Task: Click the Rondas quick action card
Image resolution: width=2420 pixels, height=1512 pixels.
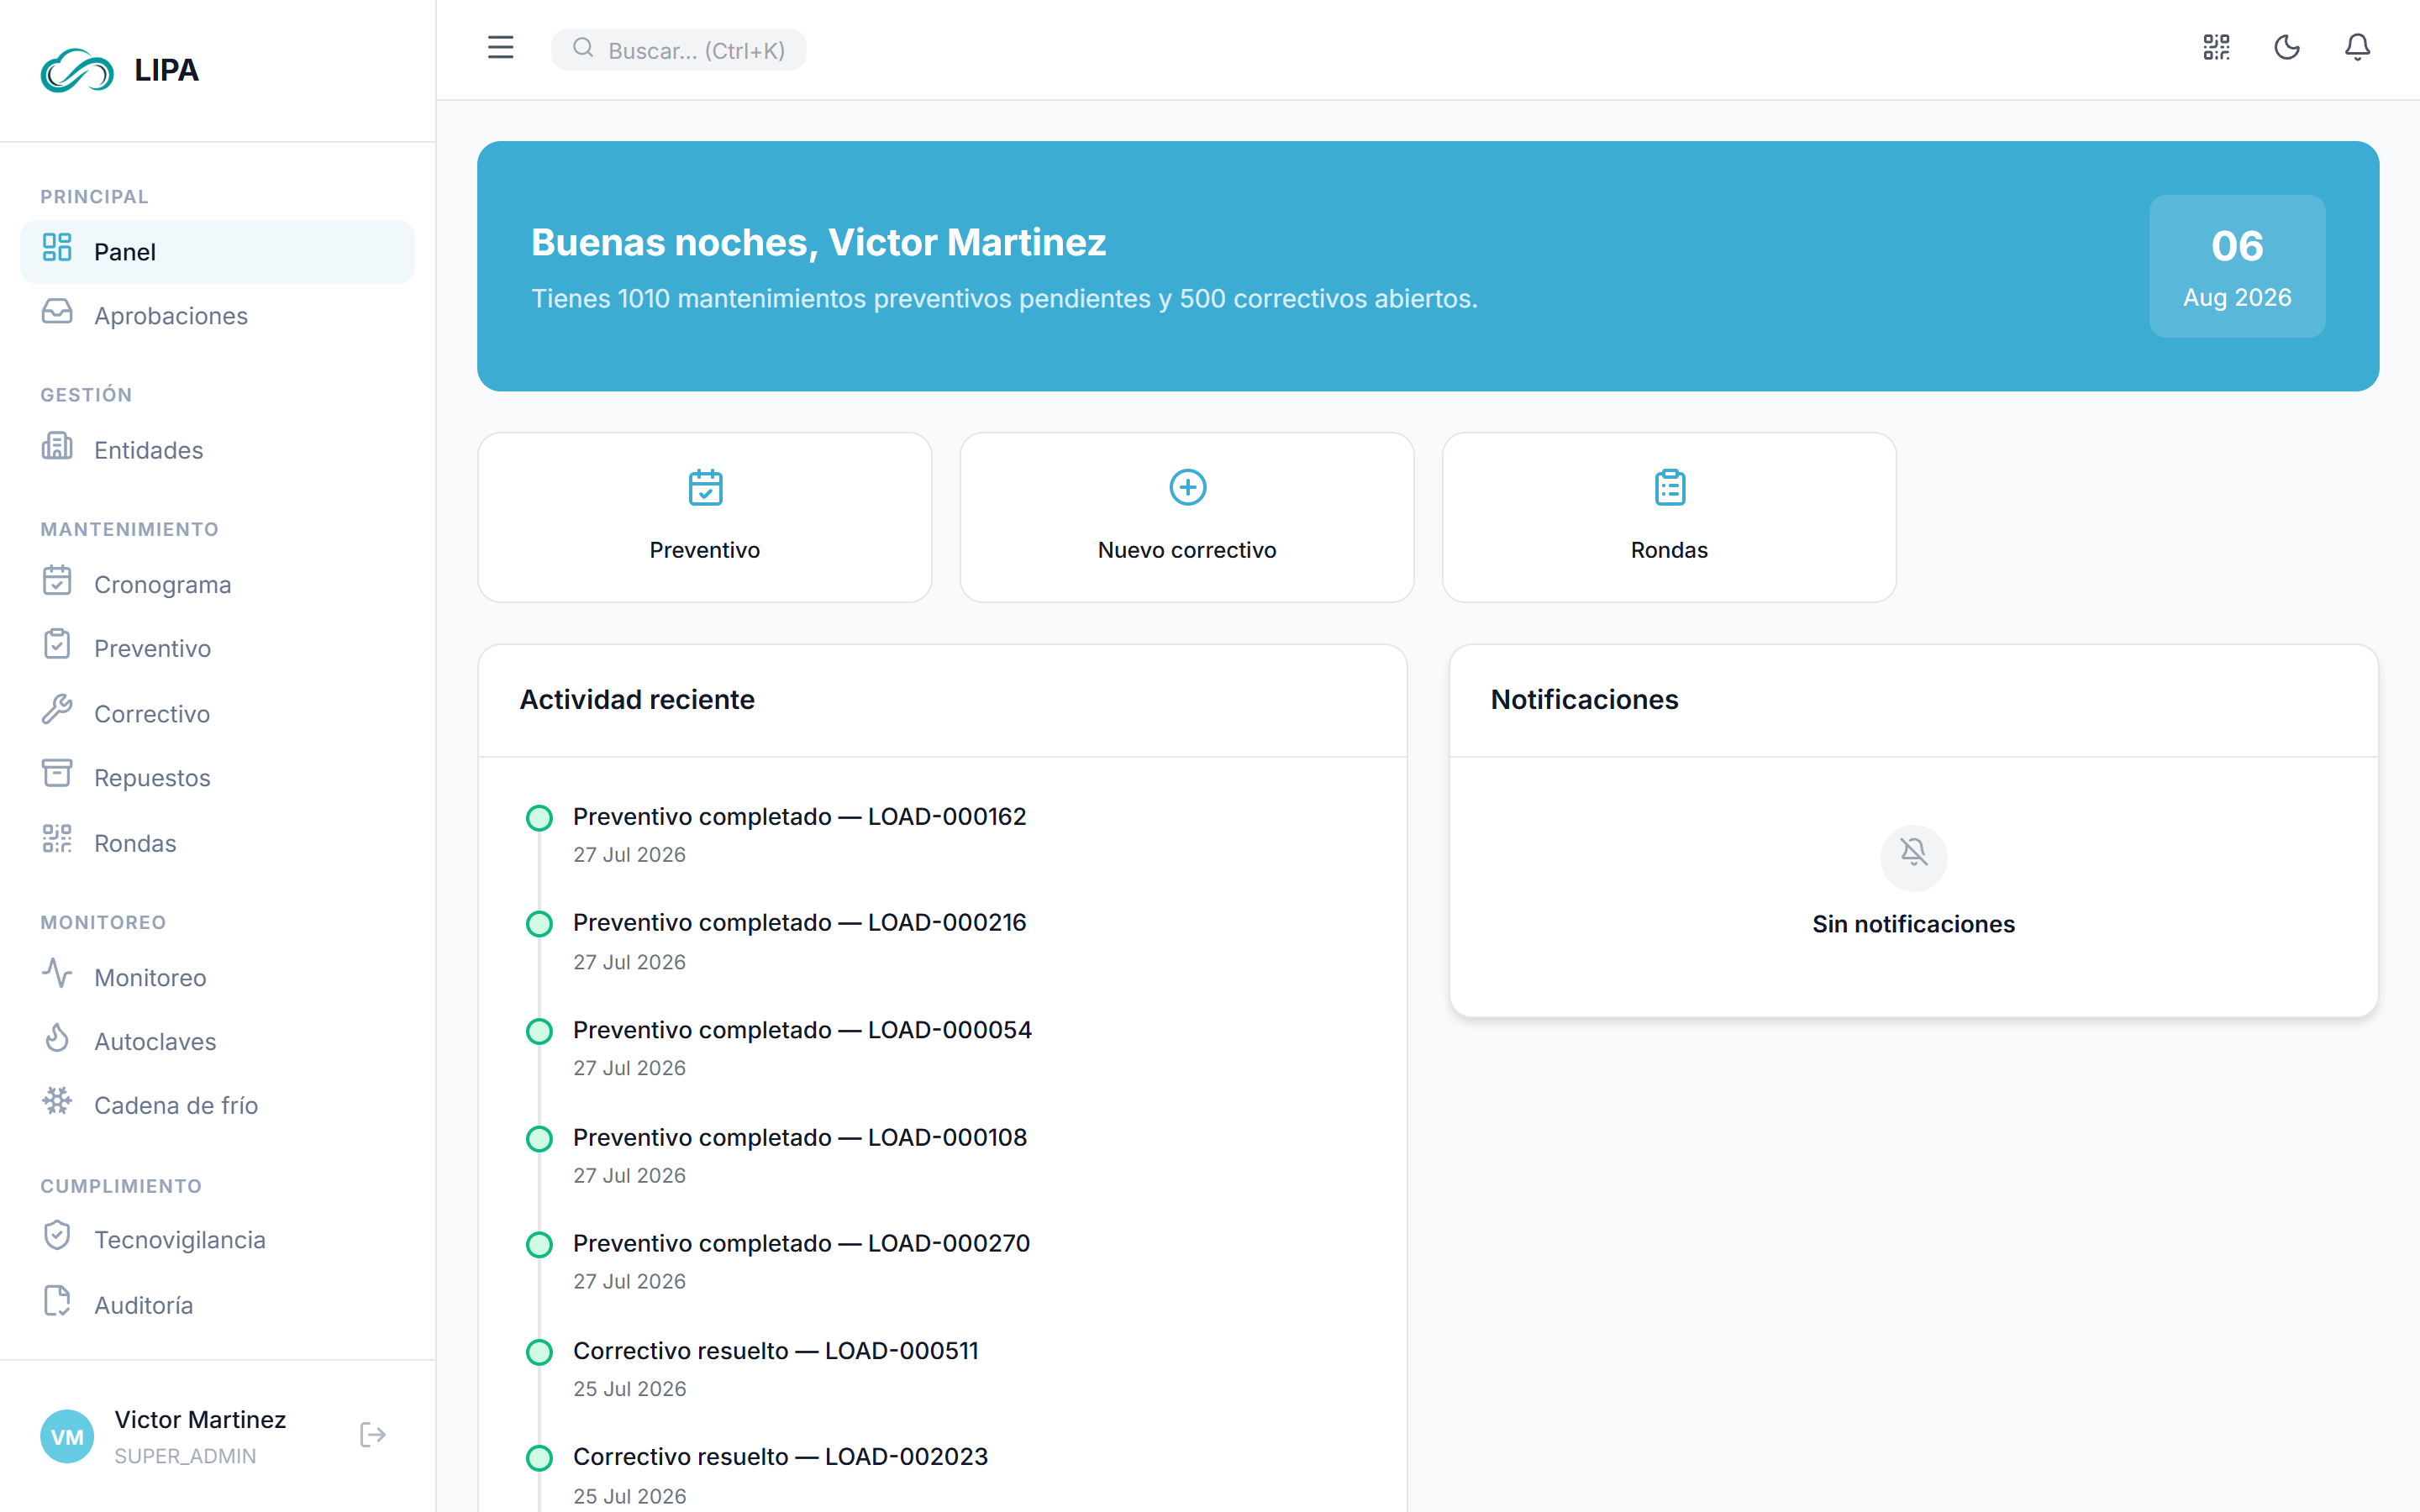Action: (x=1669, y=517)
